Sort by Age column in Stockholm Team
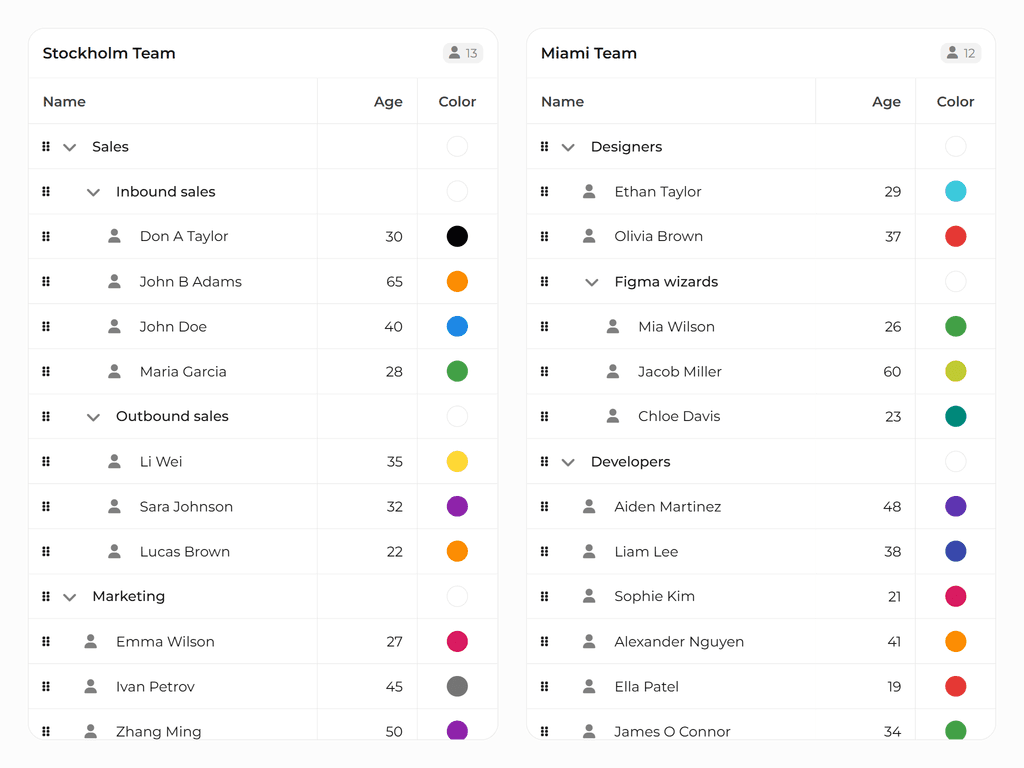 pyautogui.click(x=388, y=102)
